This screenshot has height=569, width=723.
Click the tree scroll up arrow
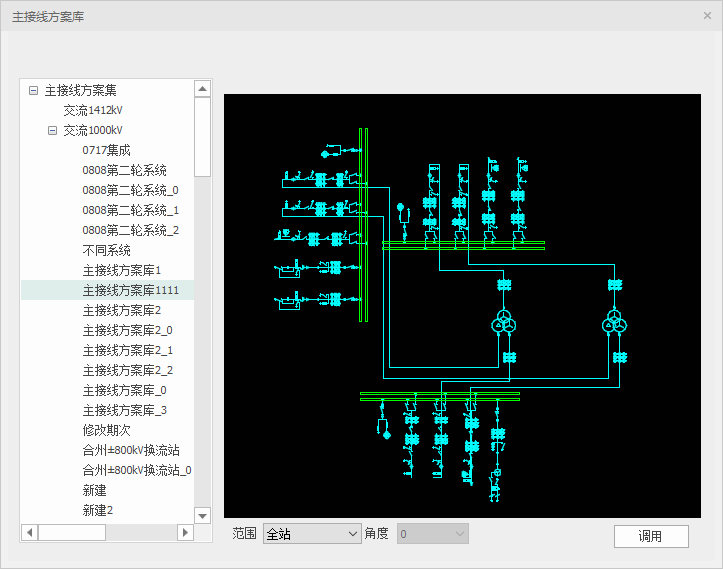tap(203, 89)
